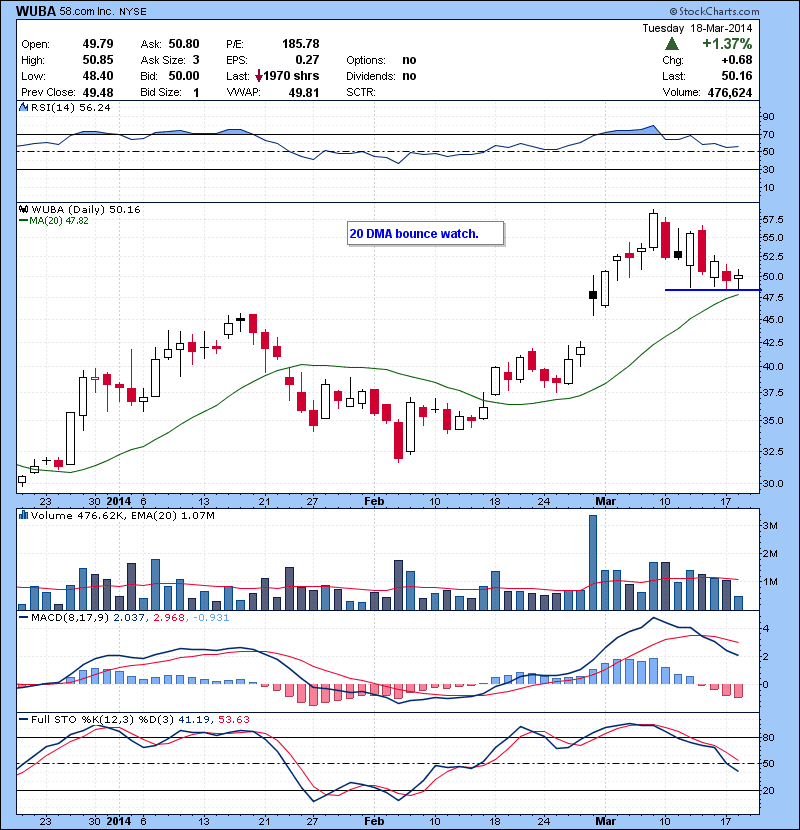Click the Last trade size 1970 shrs
This screenshot has height=830, width=800.
point(291,76)
